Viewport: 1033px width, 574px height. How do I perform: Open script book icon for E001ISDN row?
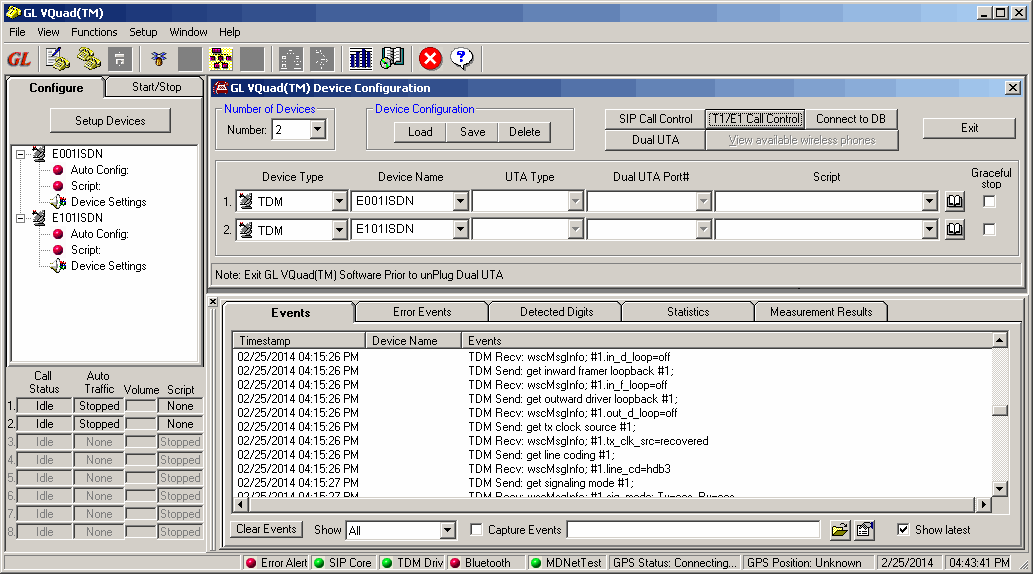(955, 201)
